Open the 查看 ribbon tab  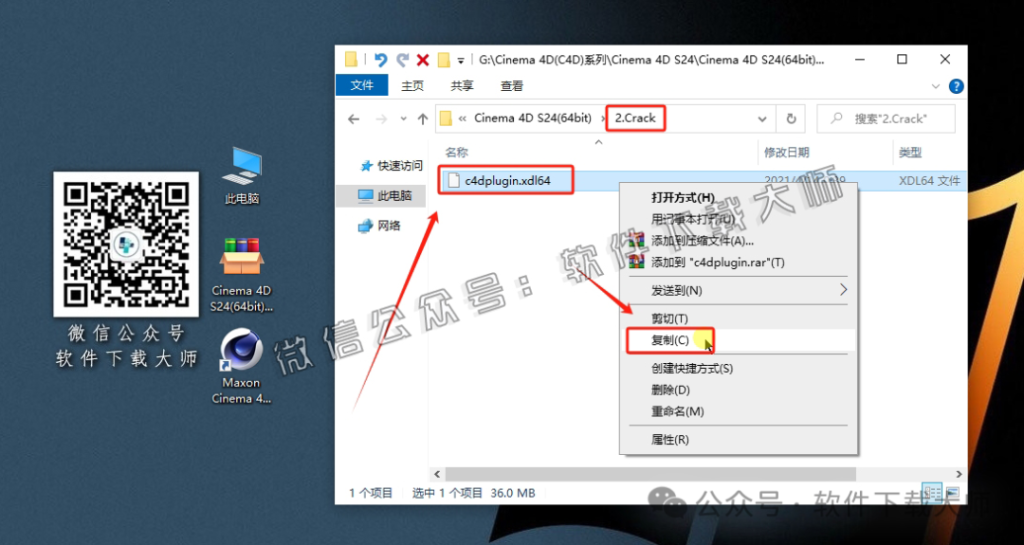pos(512,86)
